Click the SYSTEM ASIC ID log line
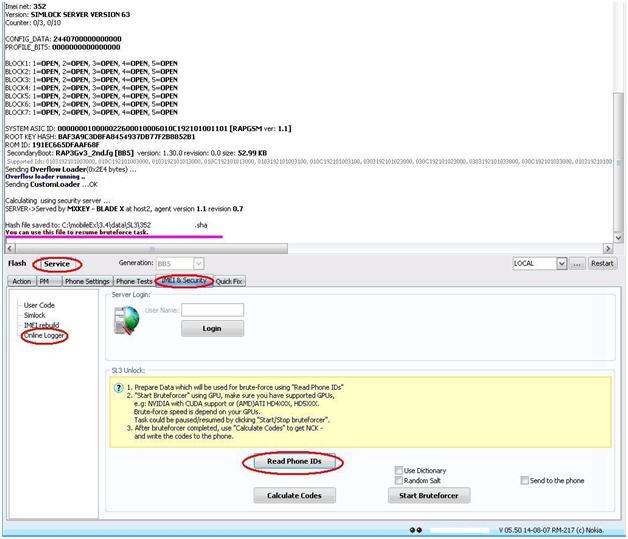This screenshot has width=628, height=539. coord(148,129)
